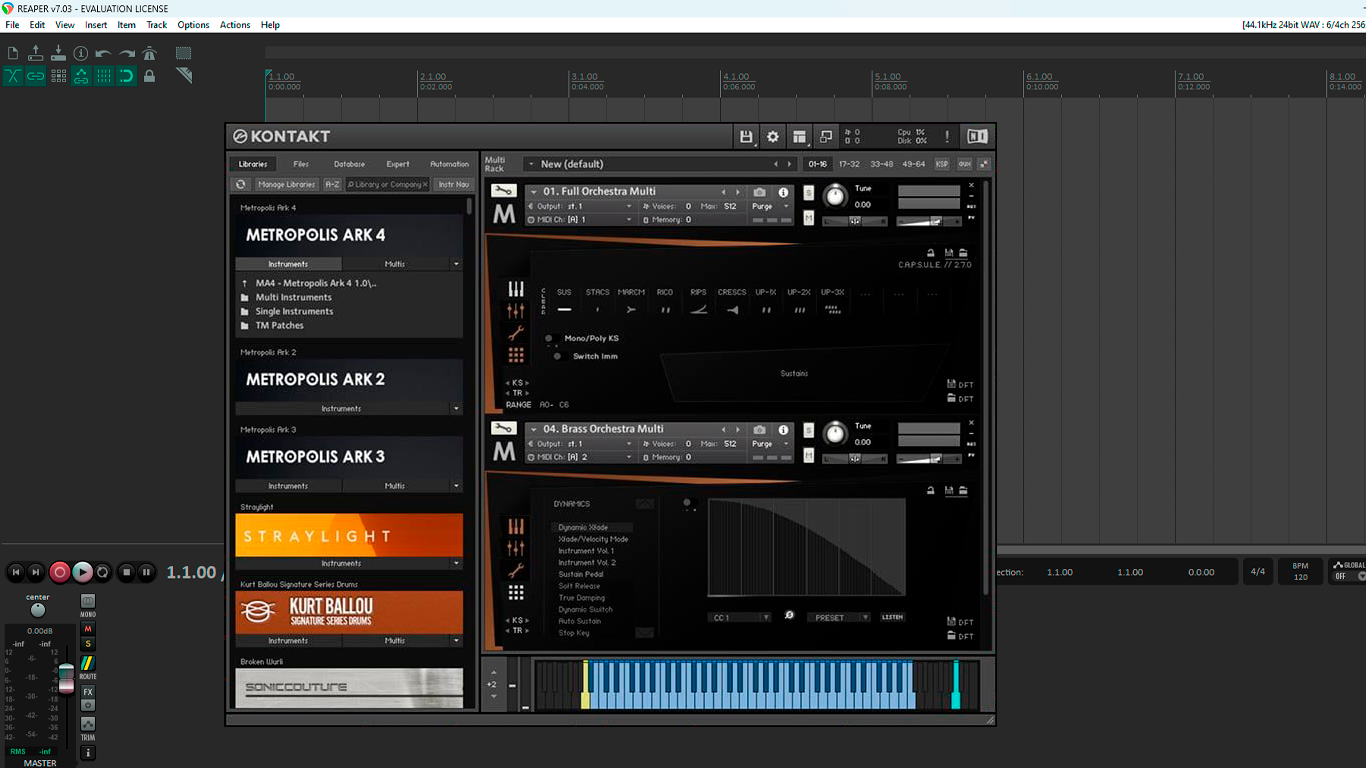Click the Library or Company search field
Image resolution: width=1366 pixels, height=768 pixels.
coord(387,184)
